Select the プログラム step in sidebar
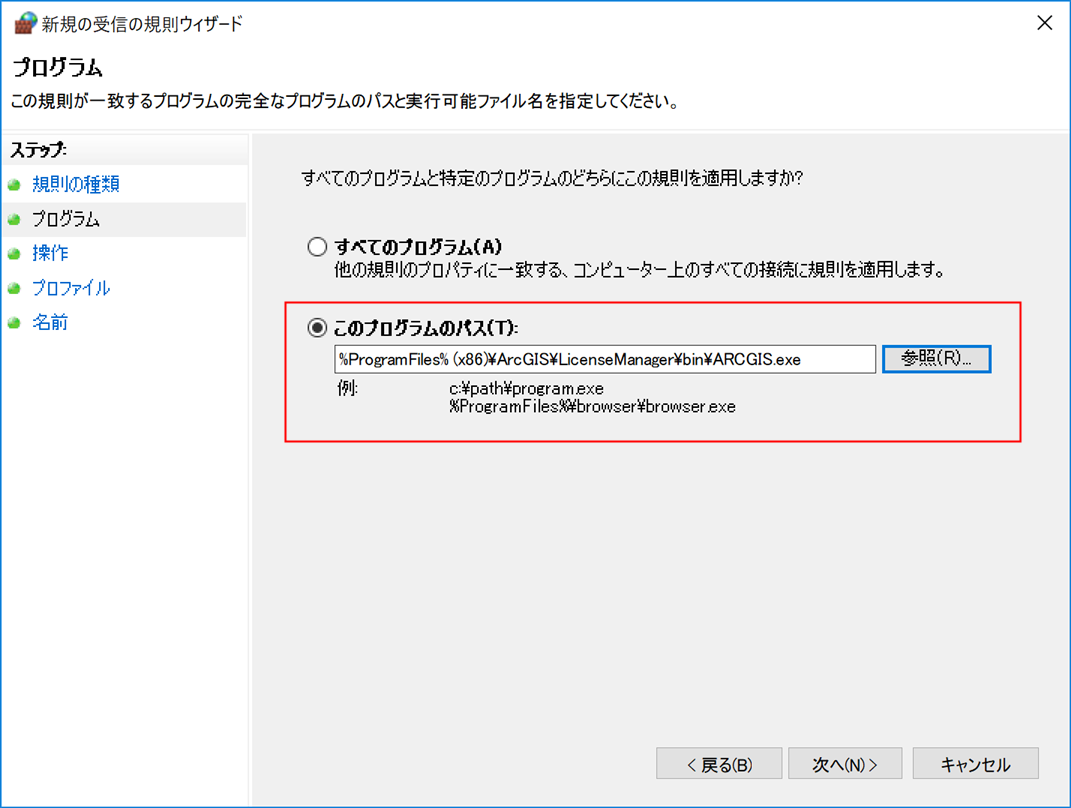The image size is (1071, 808). pos(66,219)
